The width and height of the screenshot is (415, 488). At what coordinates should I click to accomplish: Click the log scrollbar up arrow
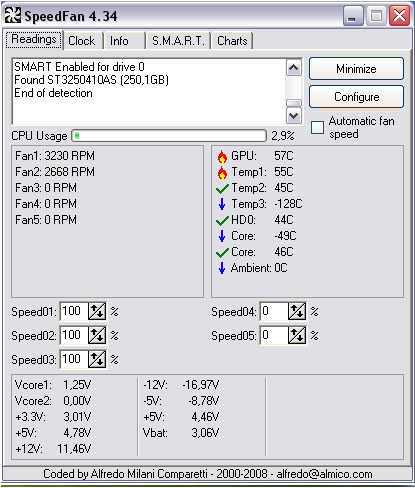(293, 68)
